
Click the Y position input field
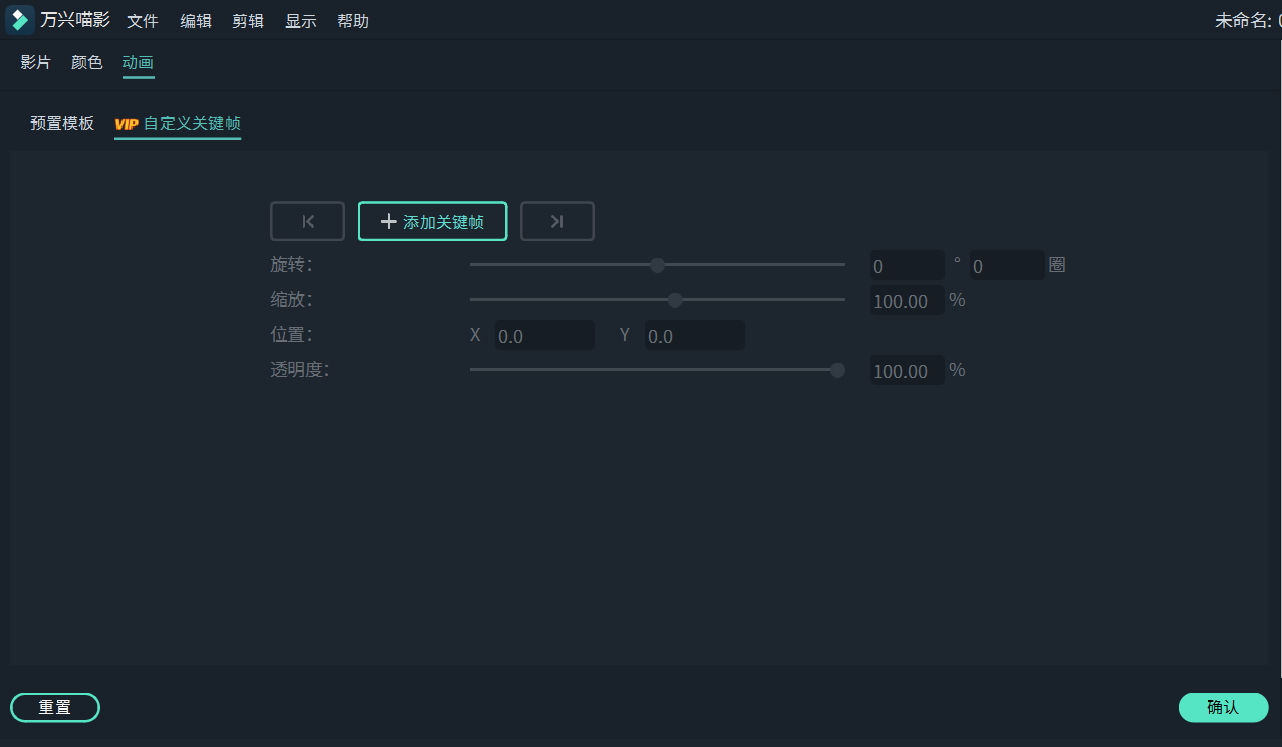point(694,335)
